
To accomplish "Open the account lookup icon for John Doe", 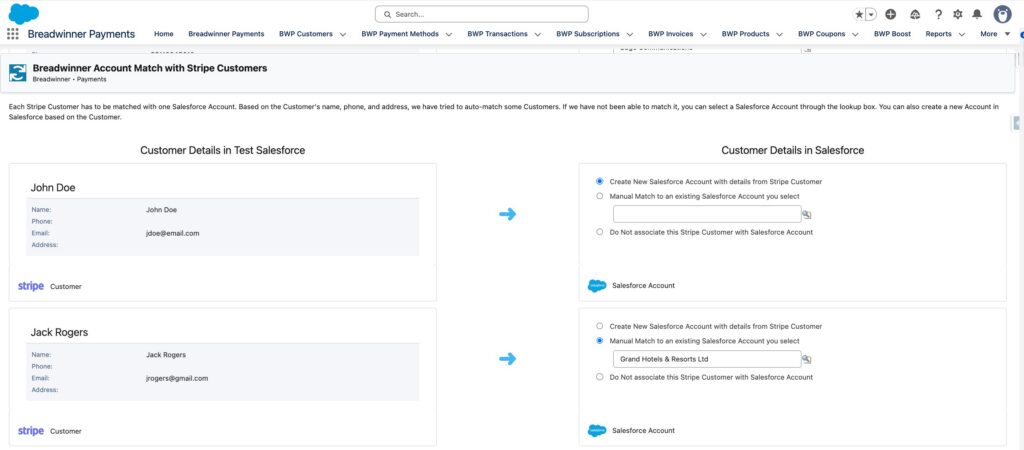I will tap(807, 214).
